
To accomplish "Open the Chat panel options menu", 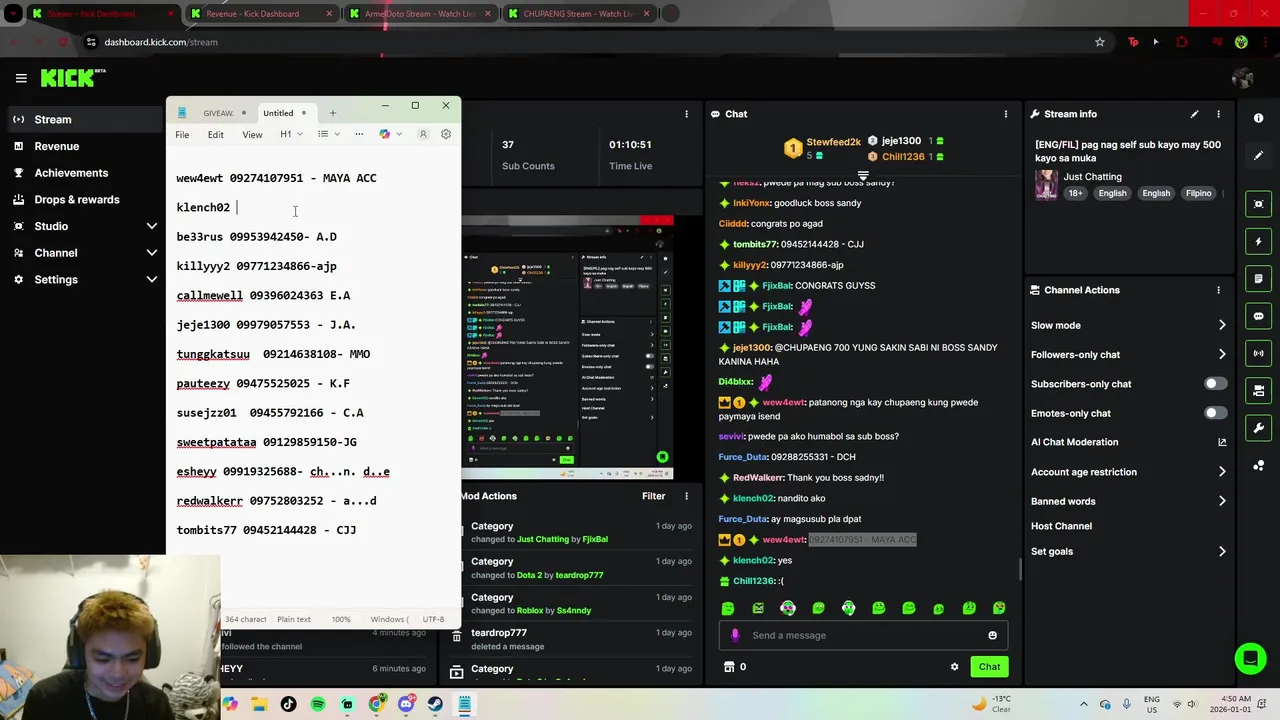I will 1006,114.
